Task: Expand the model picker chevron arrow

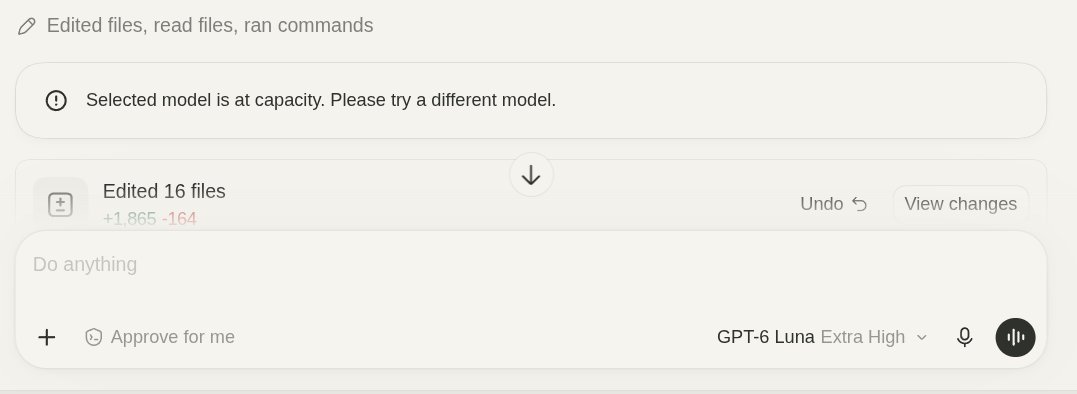Action: point(922,337)
